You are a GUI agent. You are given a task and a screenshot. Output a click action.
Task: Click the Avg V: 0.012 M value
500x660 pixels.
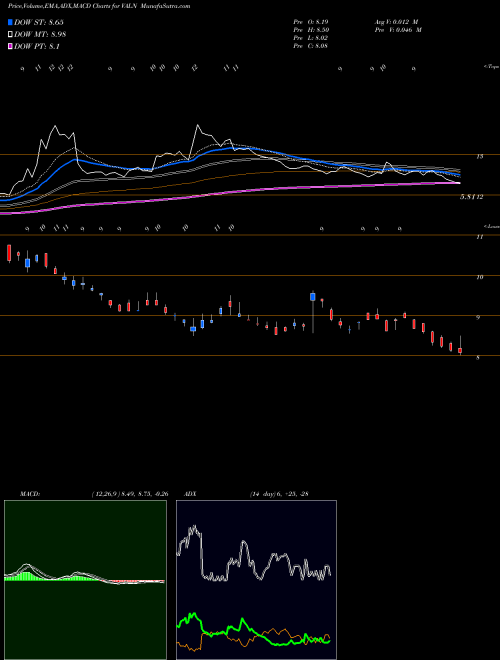pyautogui.click(x=395, y=21)
